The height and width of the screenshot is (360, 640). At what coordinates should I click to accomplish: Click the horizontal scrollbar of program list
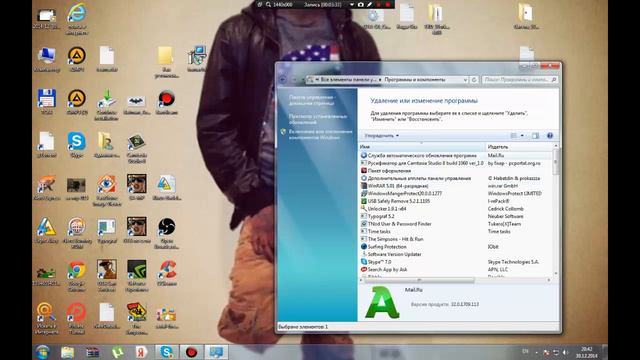[419, 280]
